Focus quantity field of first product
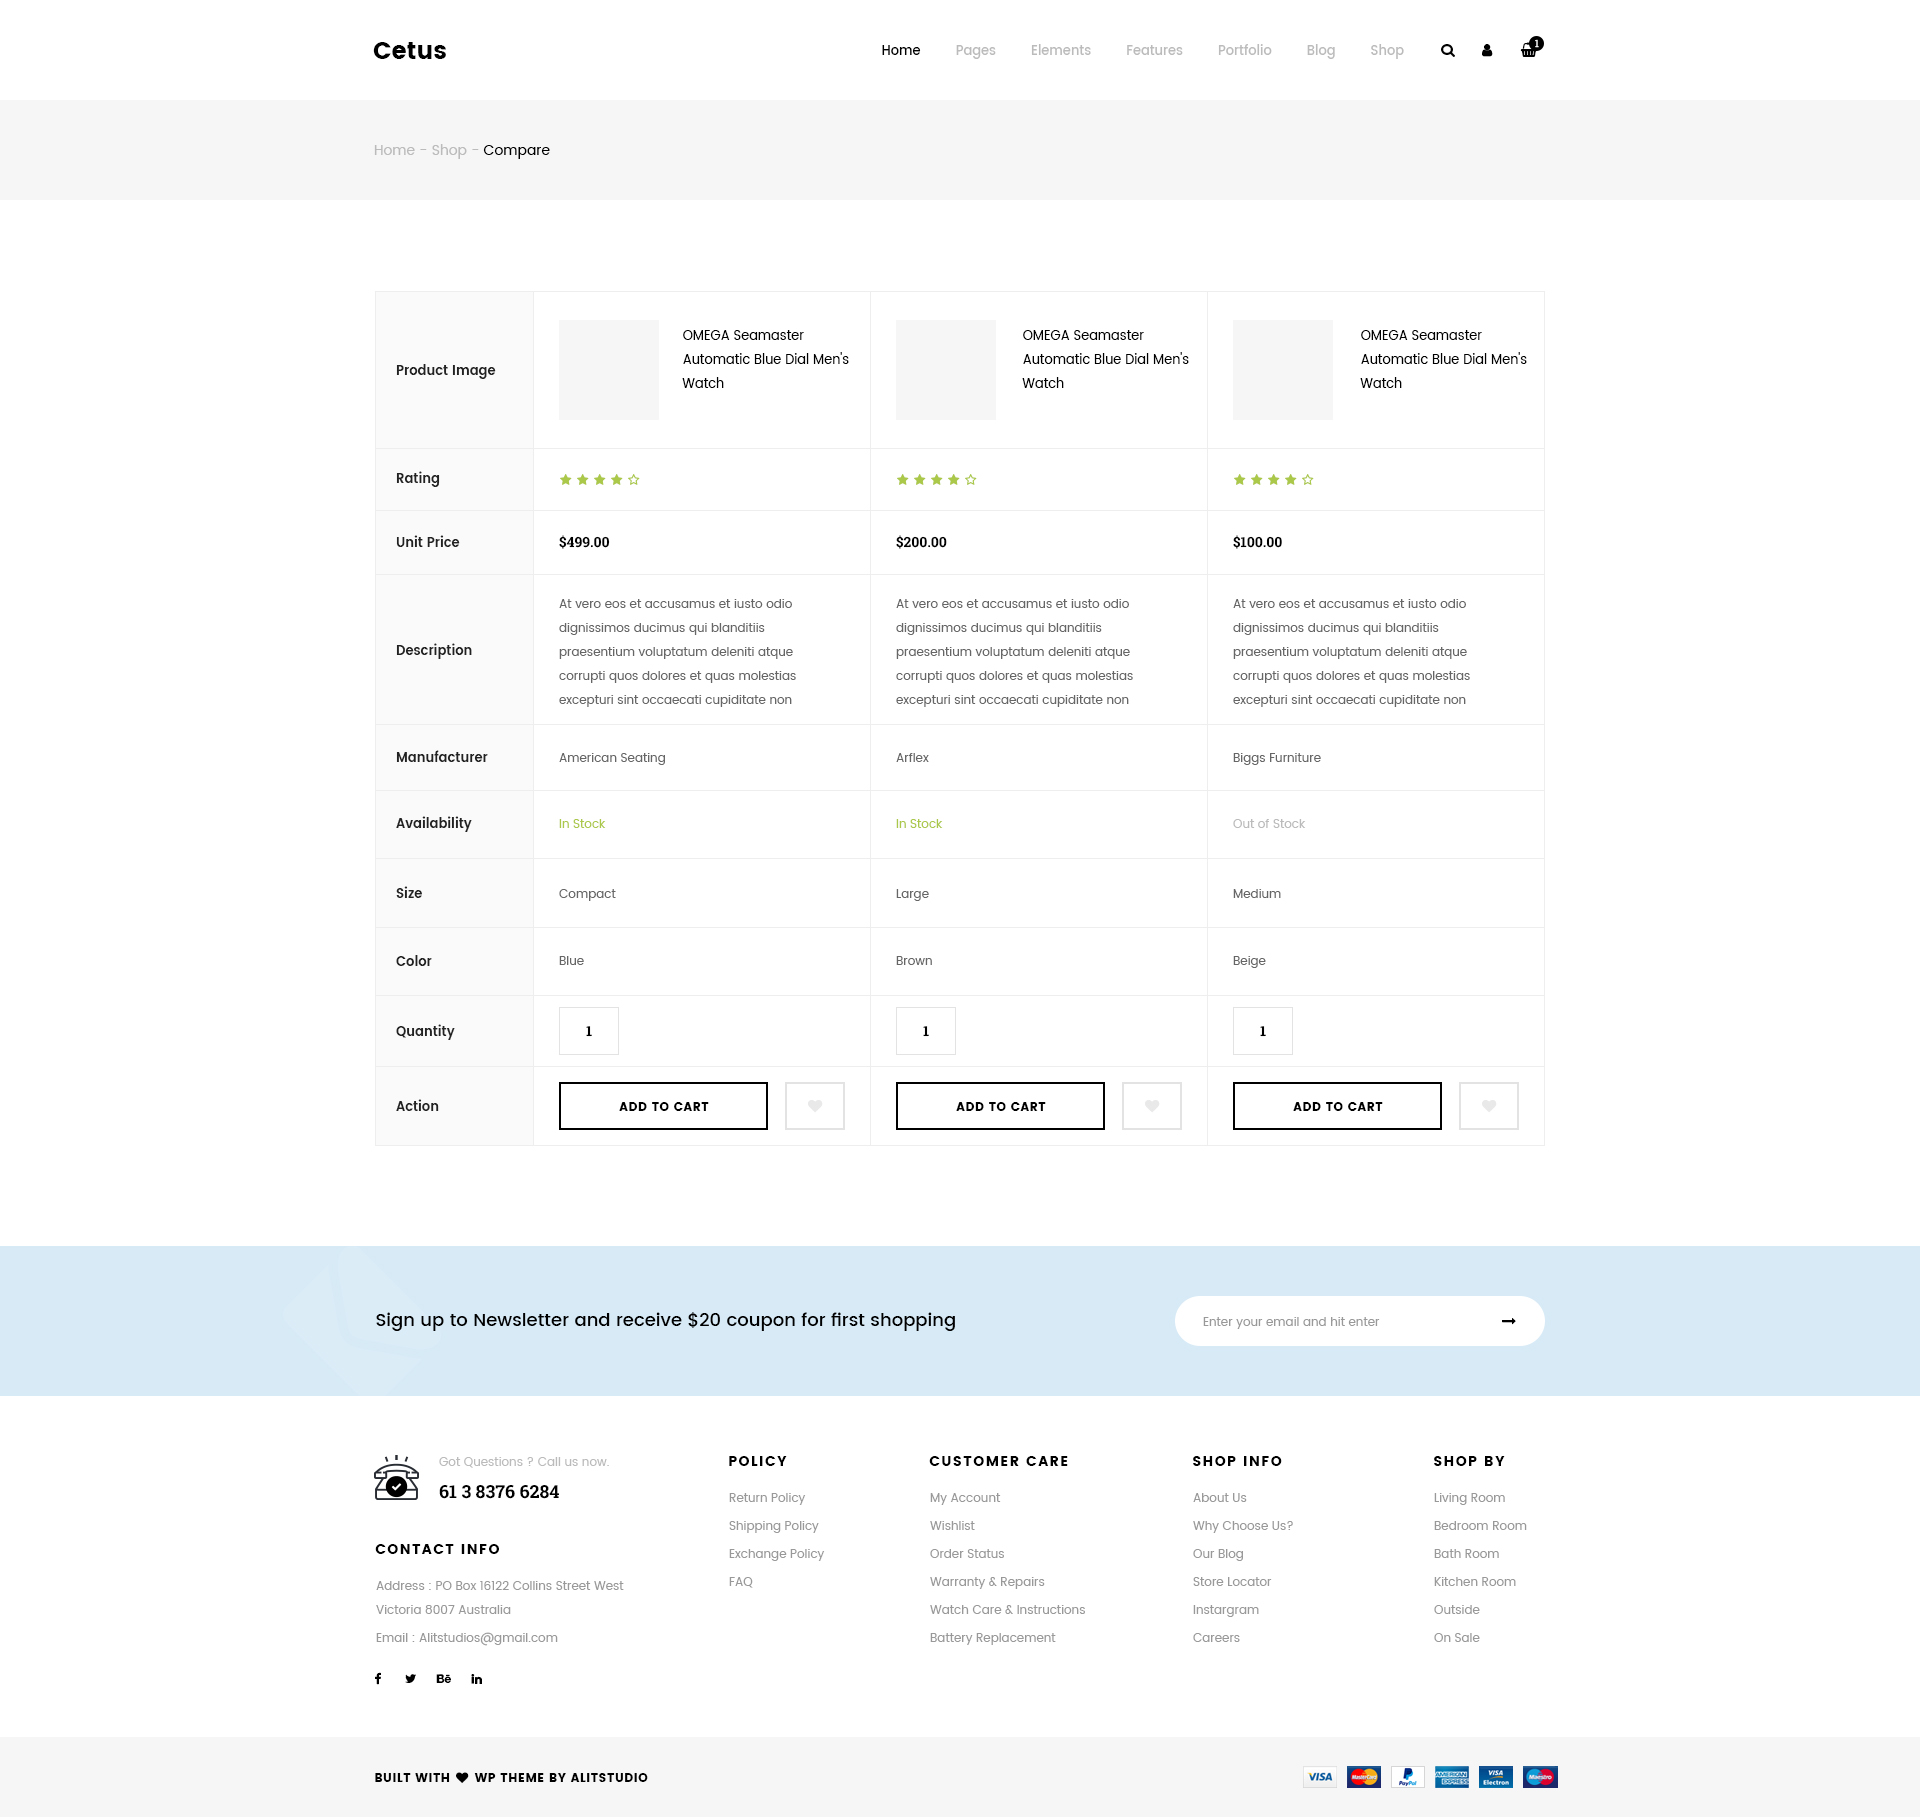This screenshot has width=1920, height=1817. [588, 1031]
